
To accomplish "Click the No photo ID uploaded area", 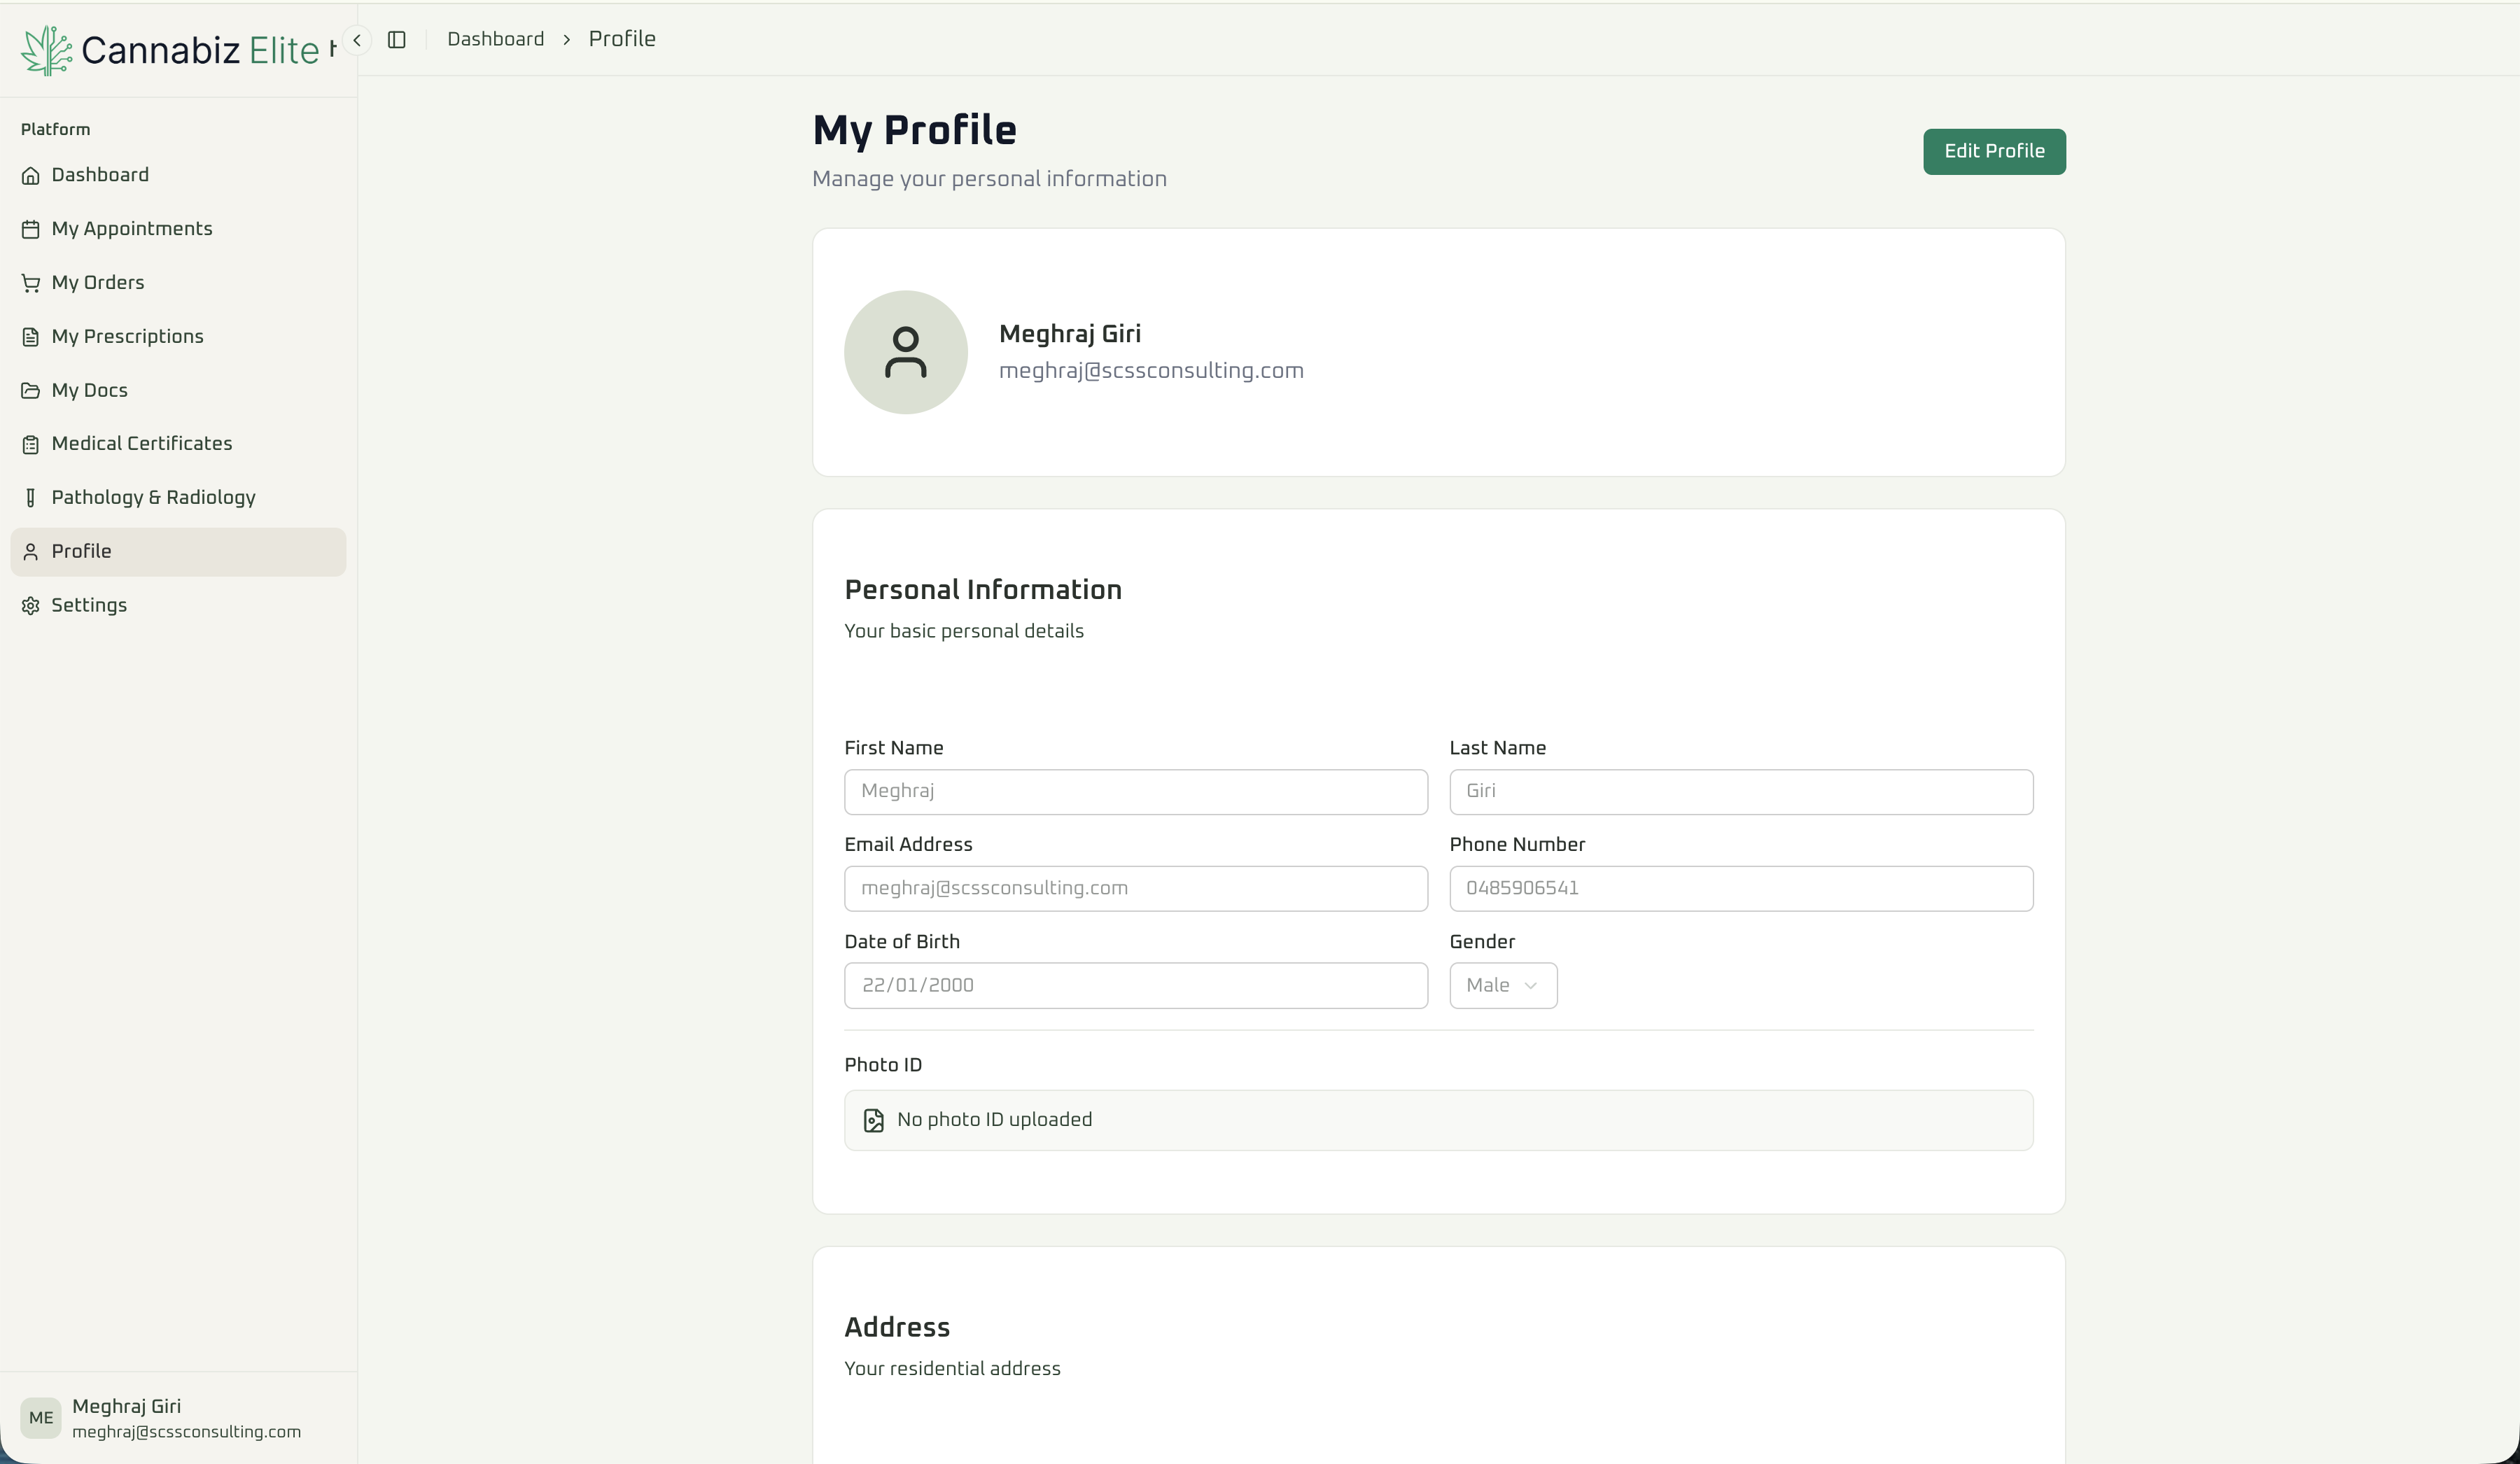I will (1438, 1120).
